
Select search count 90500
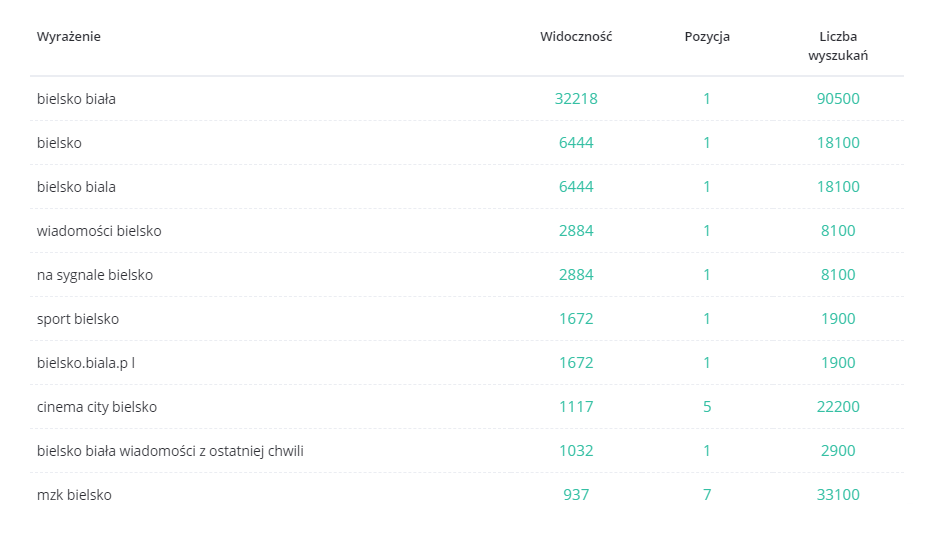pos(838,99)
